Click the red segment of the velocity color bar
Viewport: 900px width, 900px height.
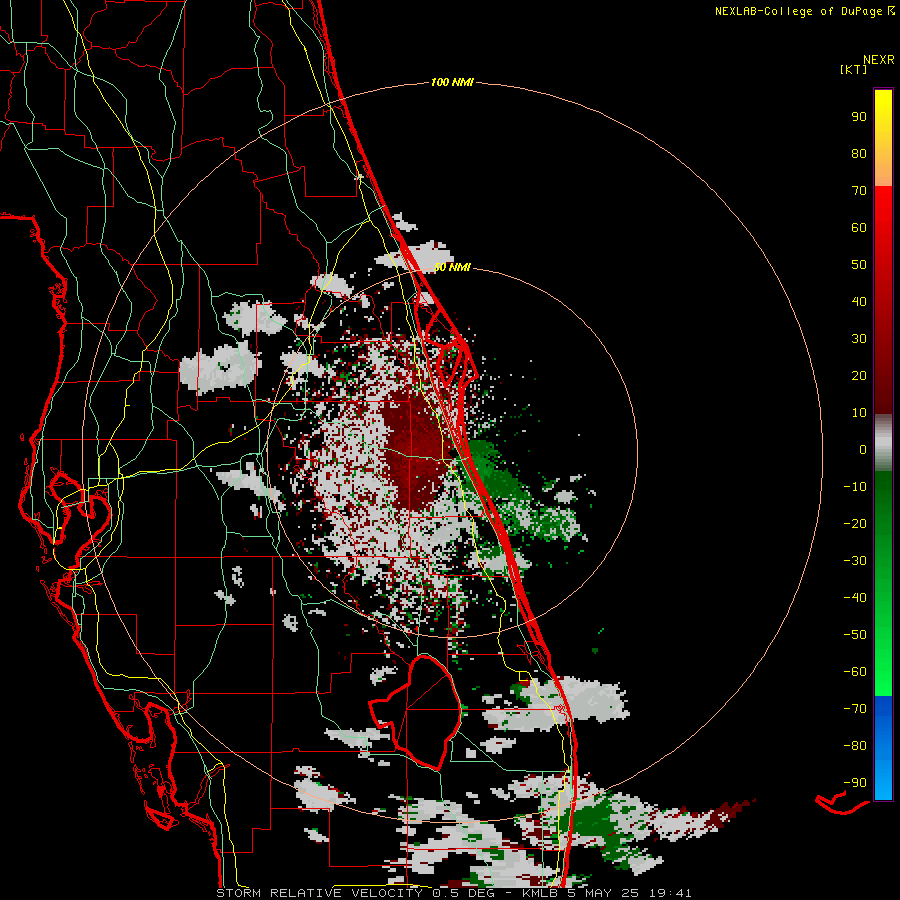(883, 300)
